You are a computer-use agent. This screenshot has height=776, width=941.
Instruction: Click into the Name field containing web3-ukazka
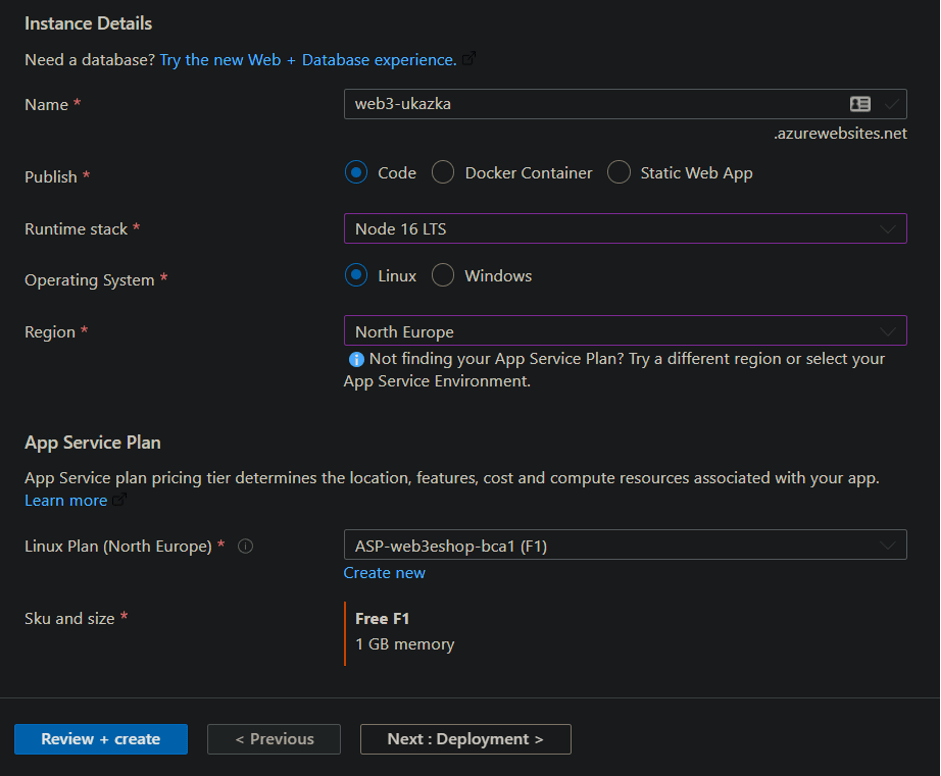[590, 104]
